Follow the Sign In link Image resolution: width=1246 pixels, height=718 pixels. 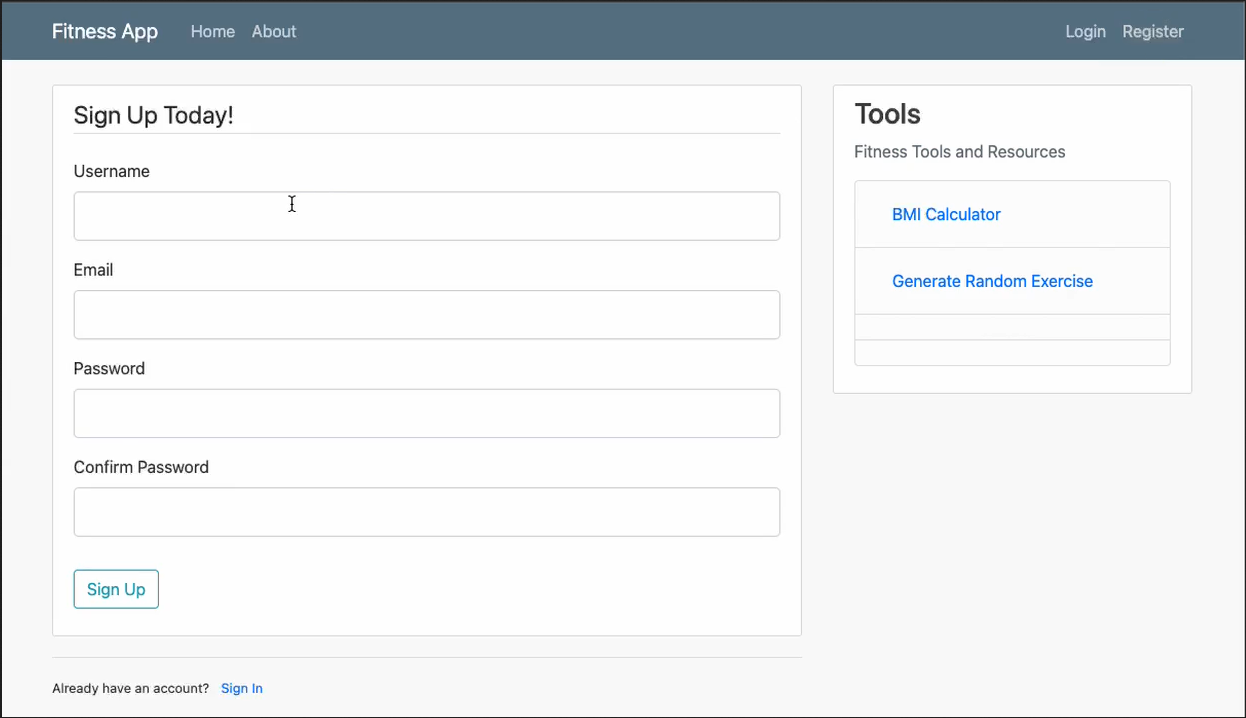click(242, 688)
